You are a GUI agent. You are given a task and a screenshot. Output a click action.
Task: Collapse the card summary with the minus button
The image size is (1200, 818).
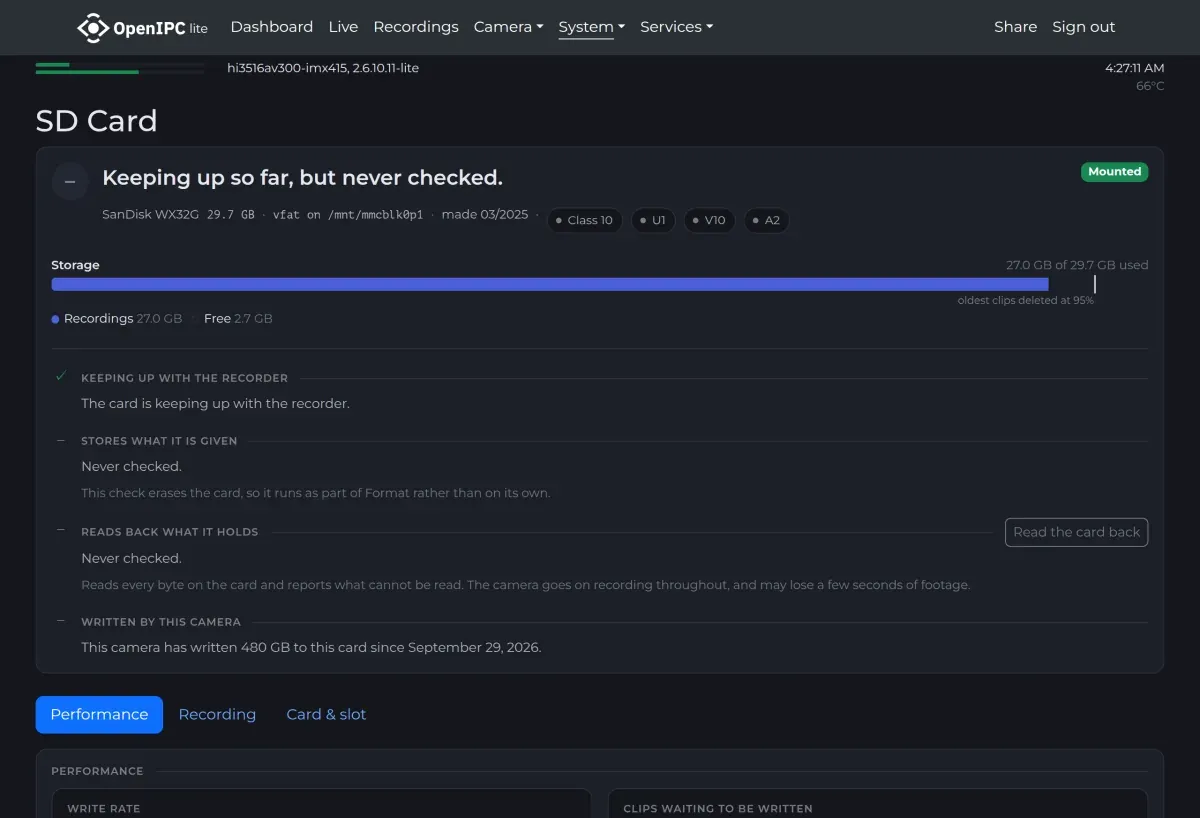(x=70, y=181)
